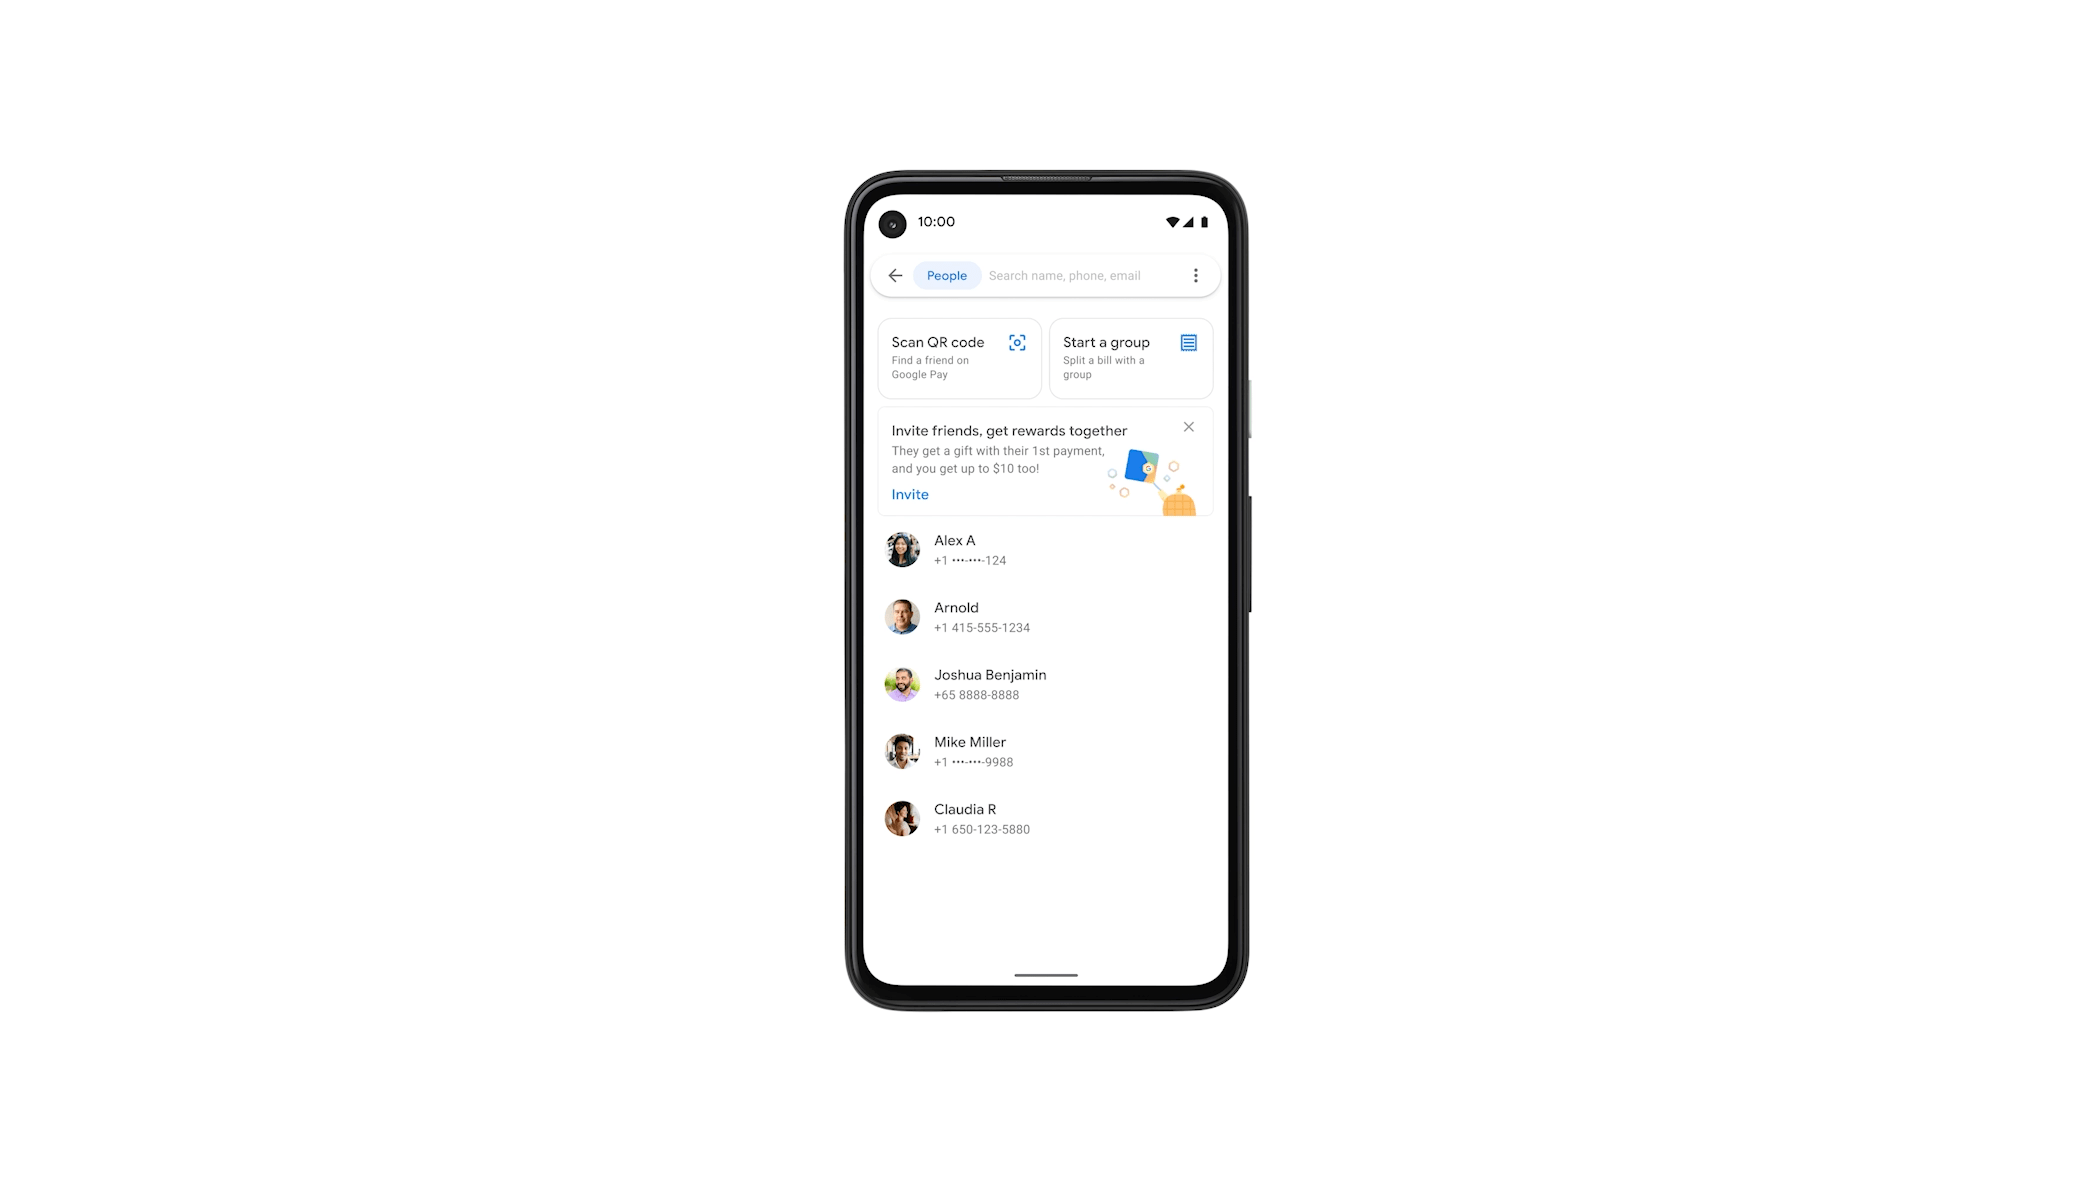Tap the back arrow navigation icon
This screenshot has width=2096, height=1182.
tap(895, 275)
